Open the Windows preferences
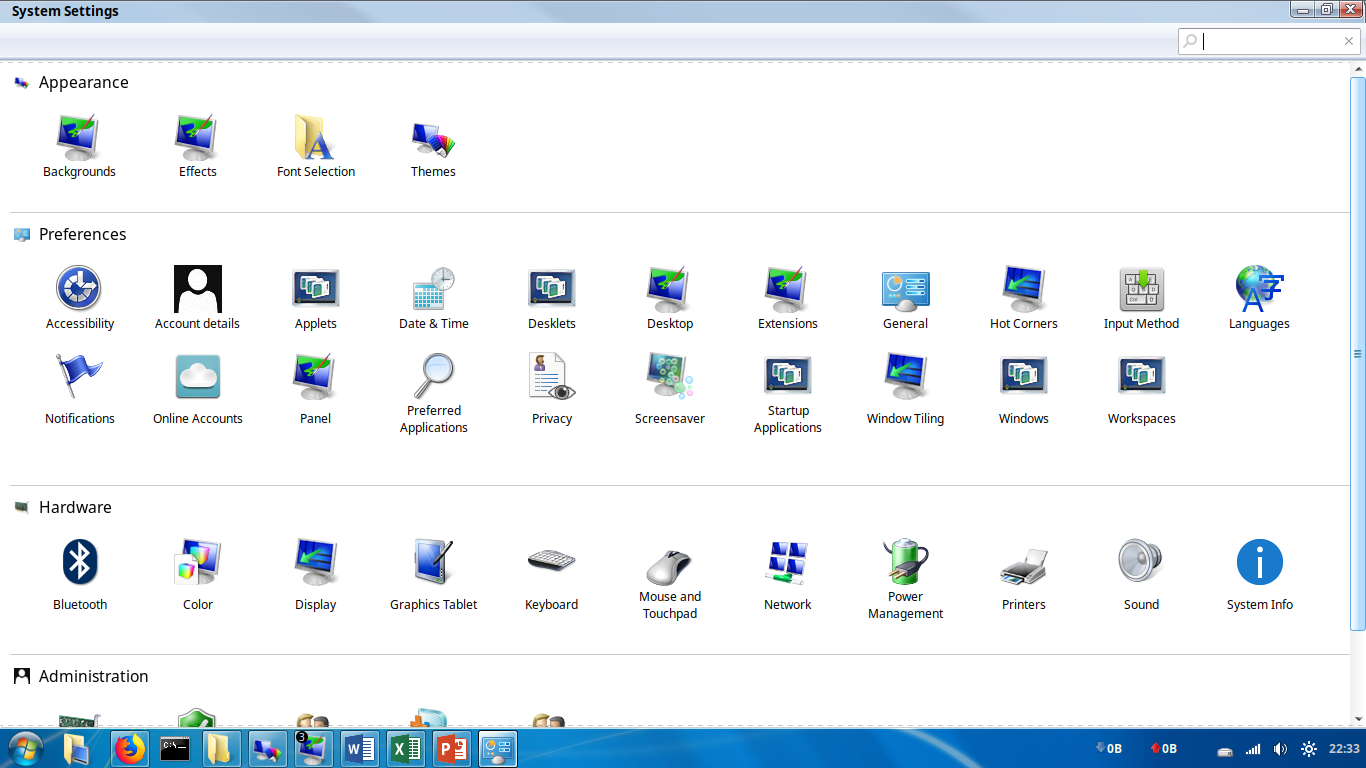This screenshot has height=768, width=1366. point(1024,392)
